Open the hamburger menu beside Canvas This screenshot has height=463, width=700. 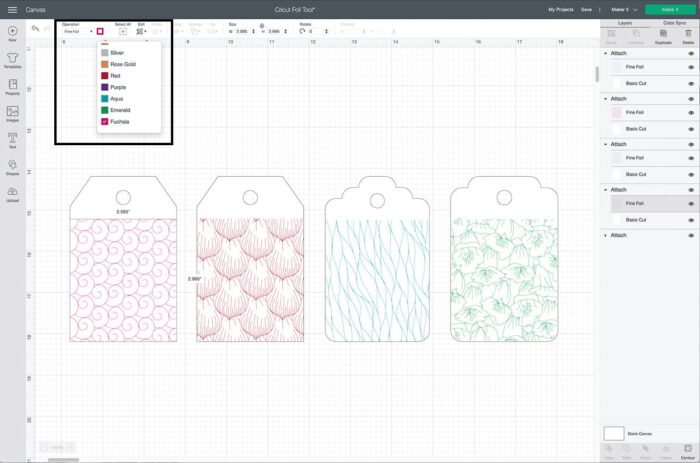[11, 9]
